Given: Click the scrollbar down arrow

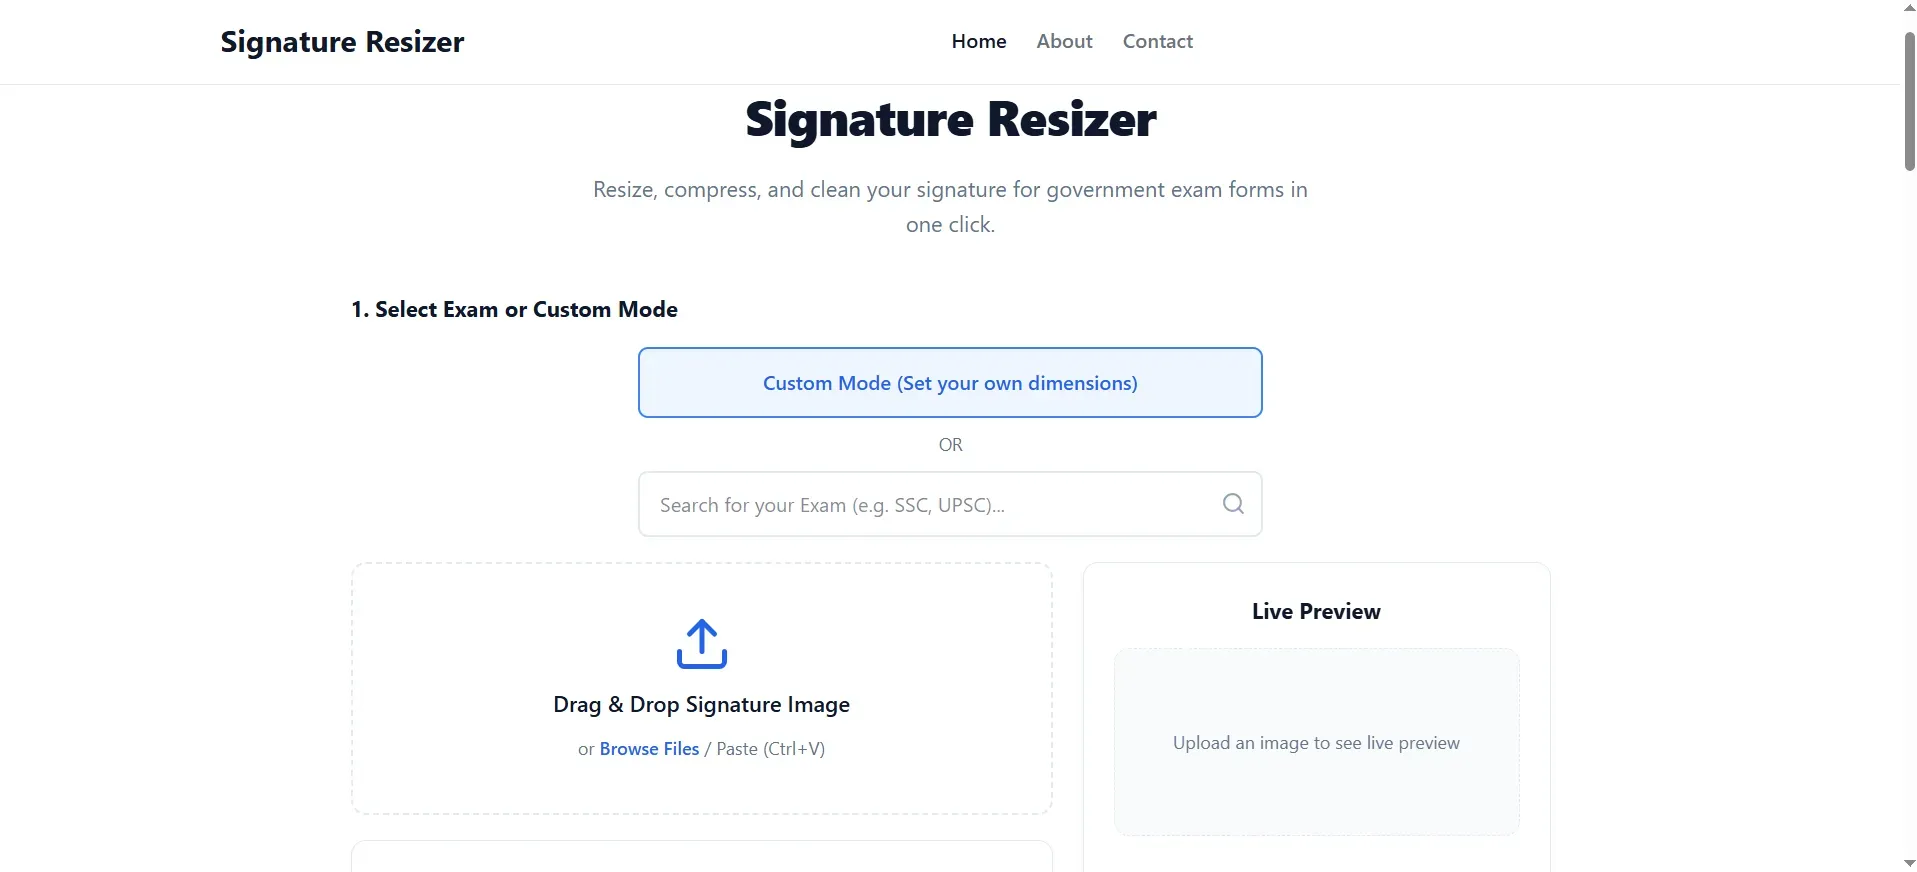Looking at the screenshot, I should tap(1909, 863).
